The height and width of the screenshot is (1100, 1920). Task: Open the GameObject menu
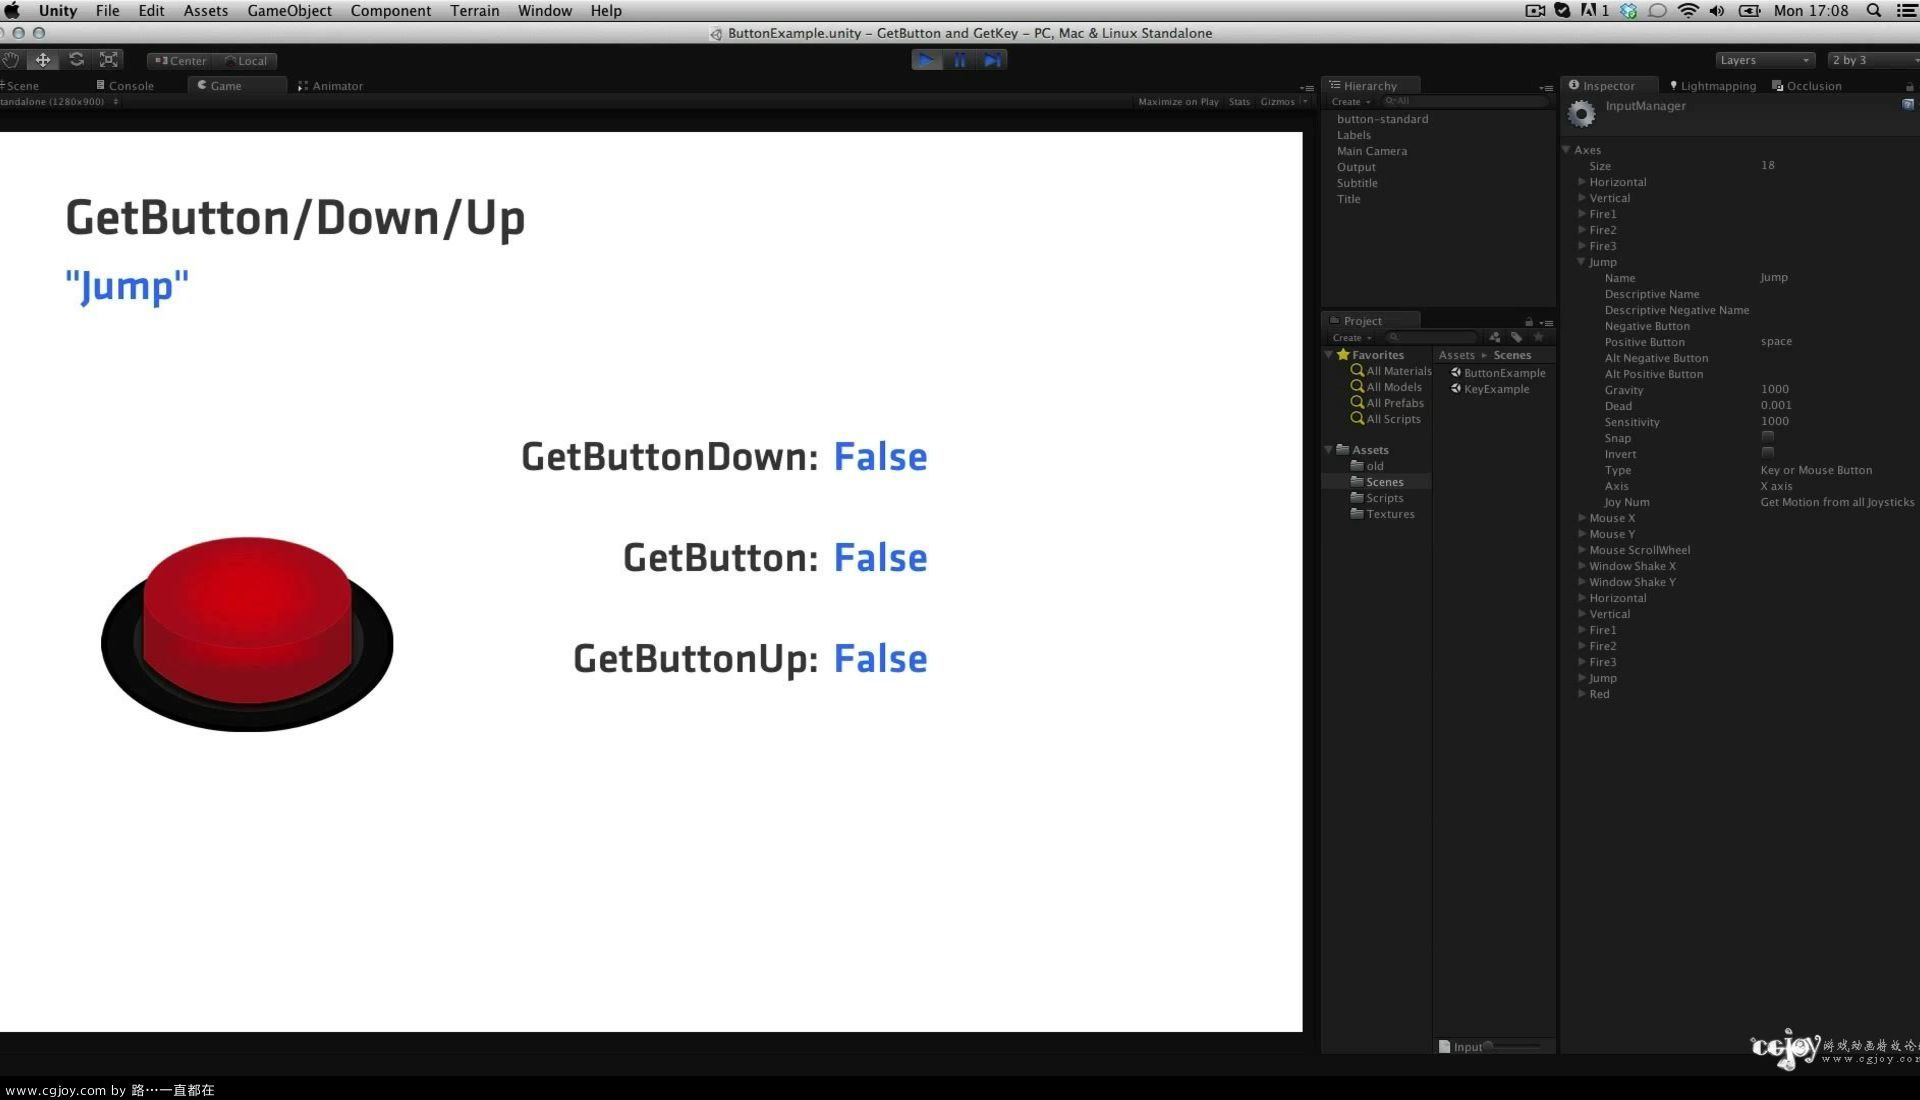pos(289,11)
